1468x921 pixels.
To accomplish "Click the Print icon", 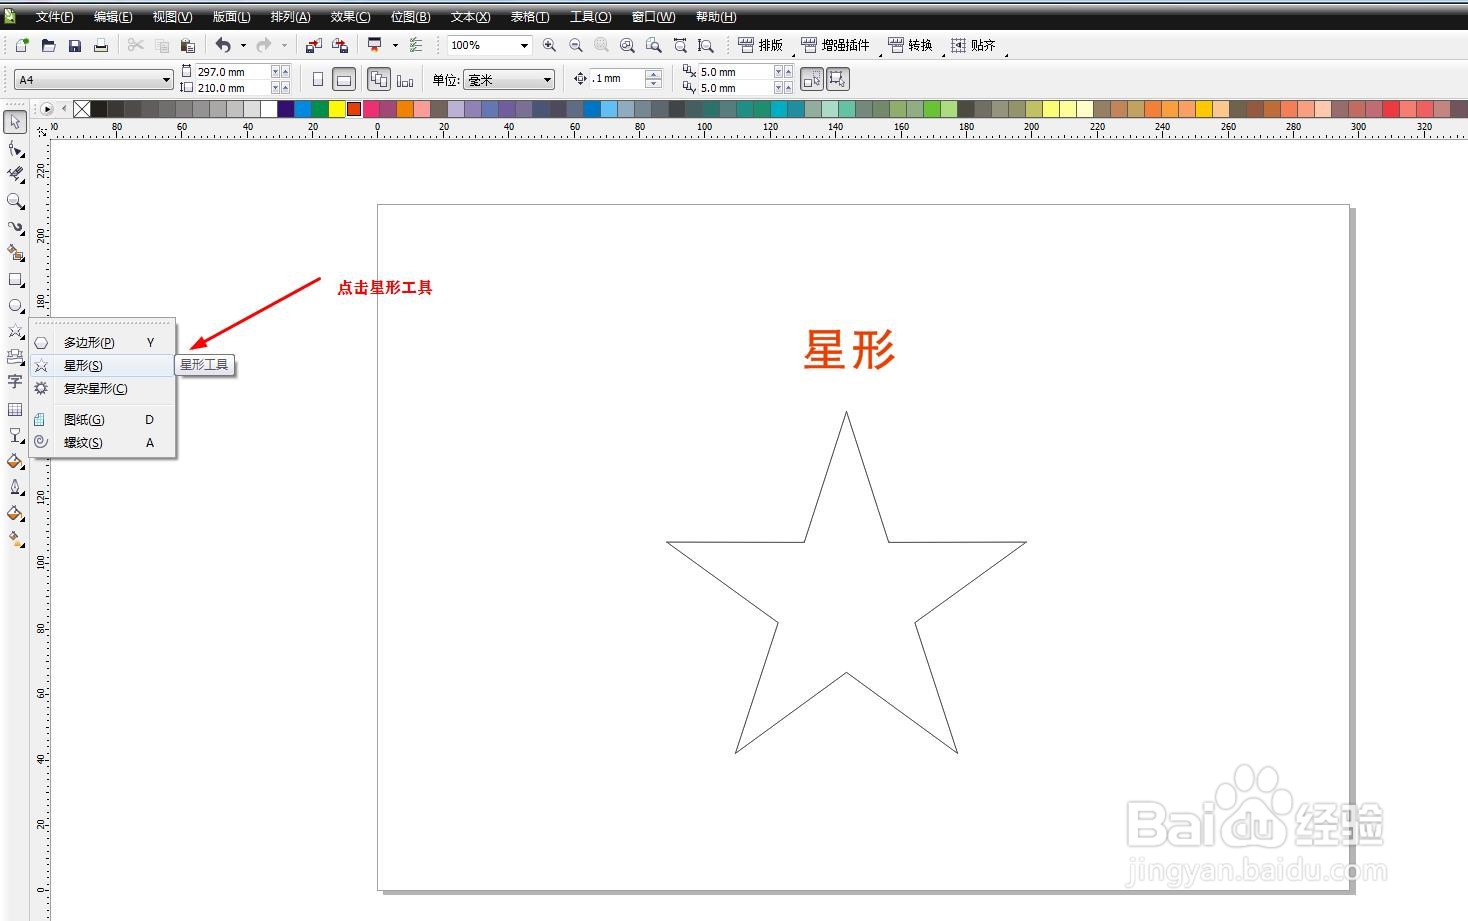I will [x=100, y=45].
